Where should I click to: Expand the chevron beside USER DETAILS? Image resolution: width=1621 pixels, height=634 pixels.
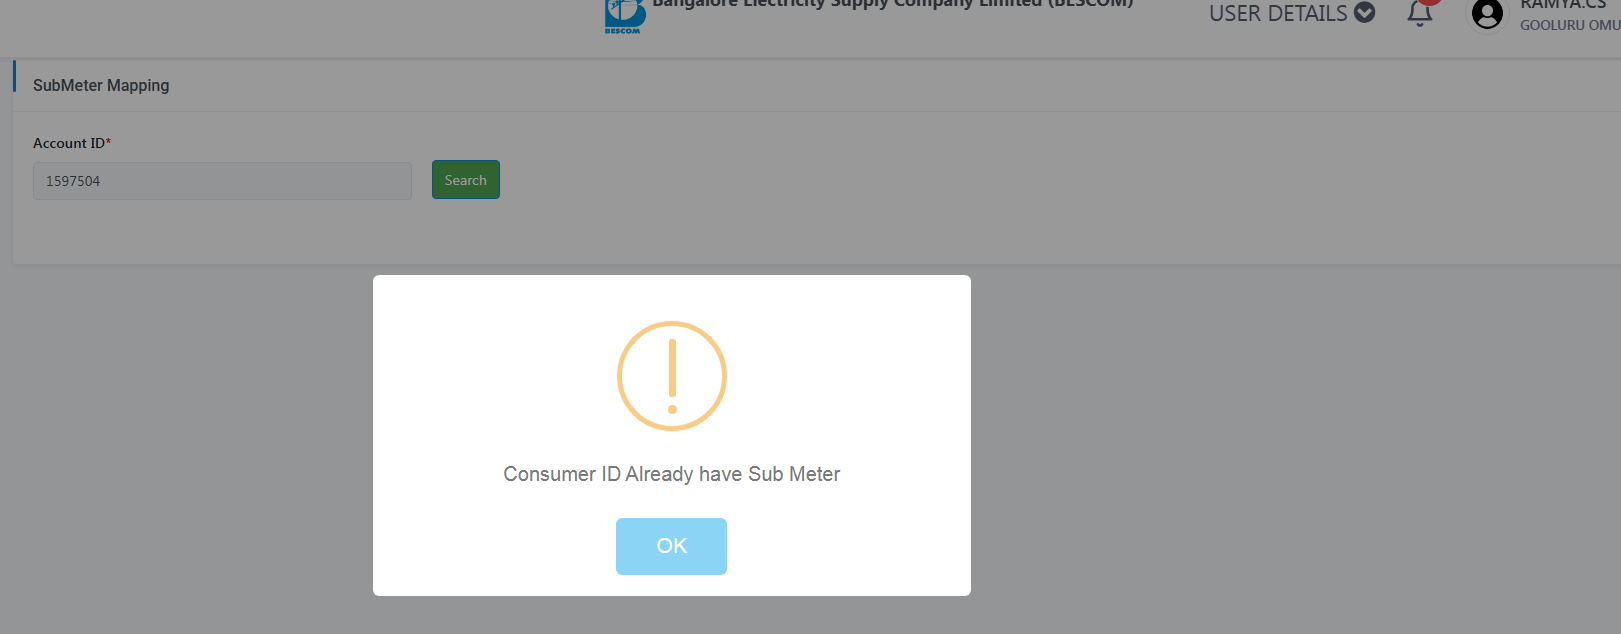pyautogui.click(x=1365, y=13)
